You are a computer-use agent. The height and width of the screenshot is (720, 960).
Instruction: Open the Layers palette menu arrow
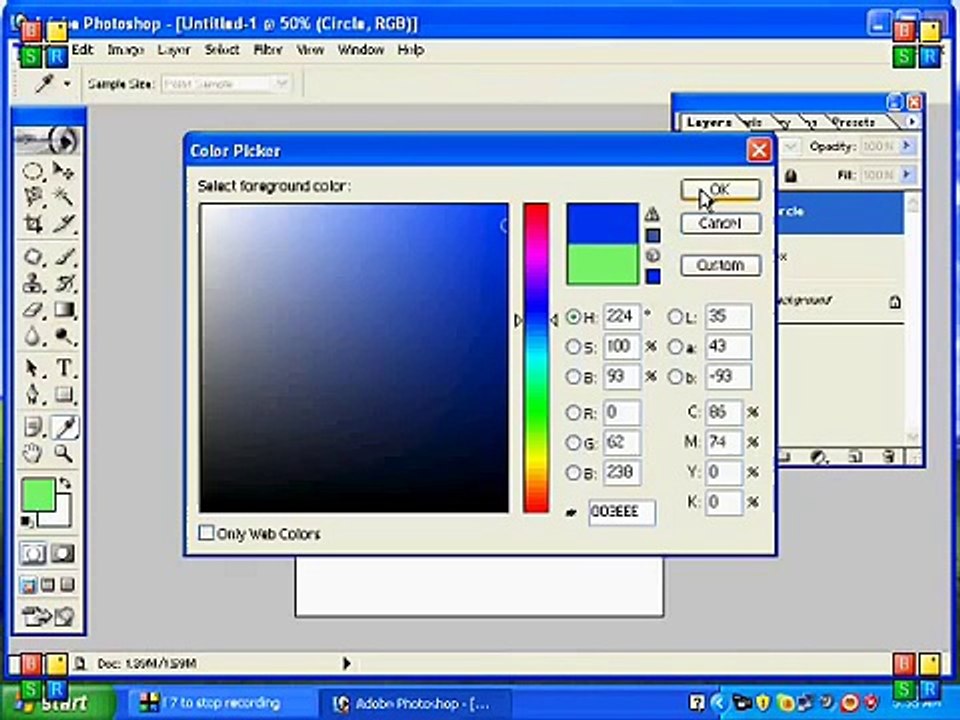point(912,122)
